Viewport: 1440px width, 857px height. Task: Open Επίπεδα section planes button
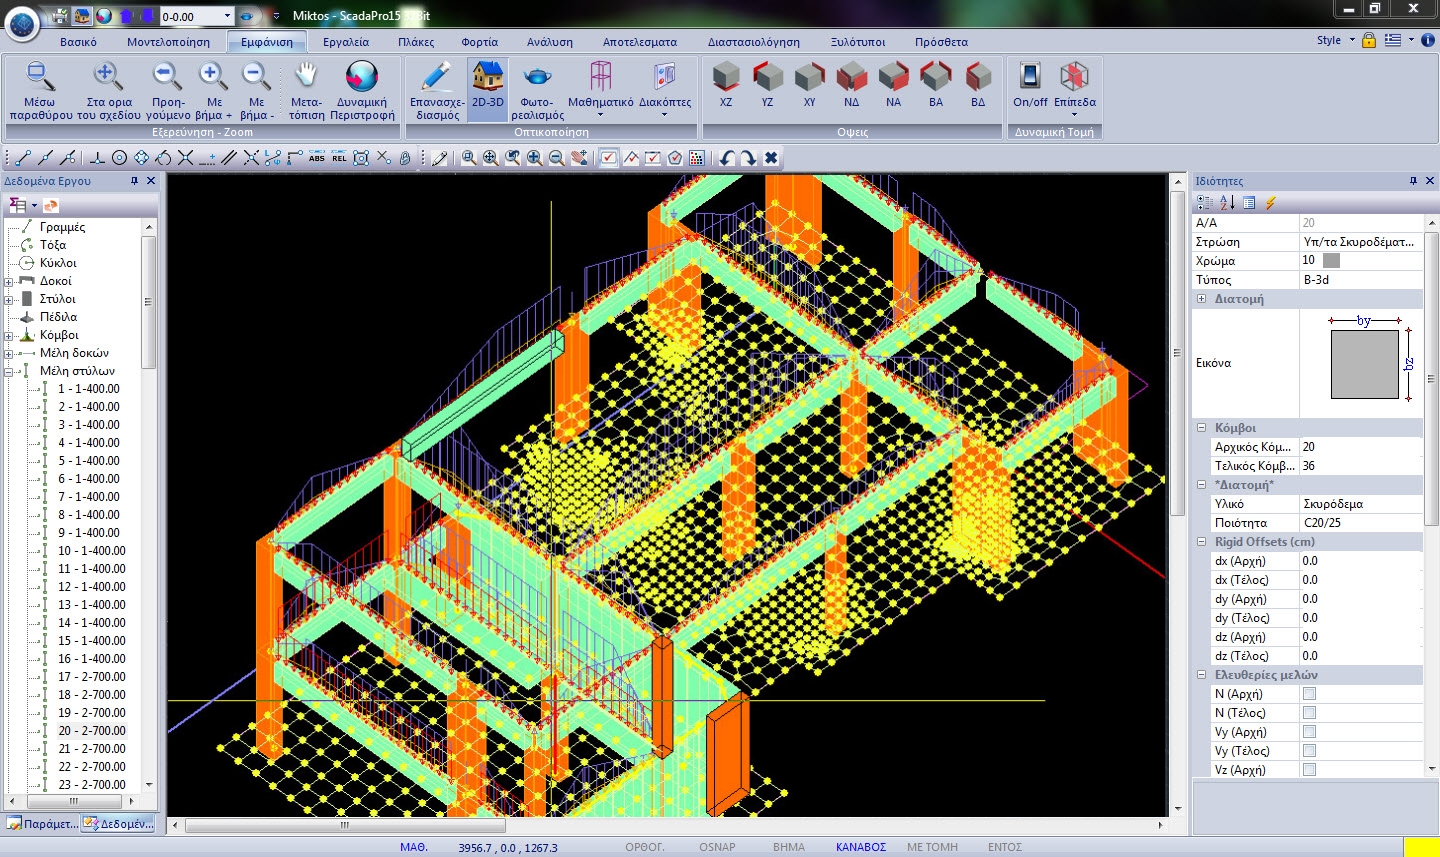tap(1075, 88)
